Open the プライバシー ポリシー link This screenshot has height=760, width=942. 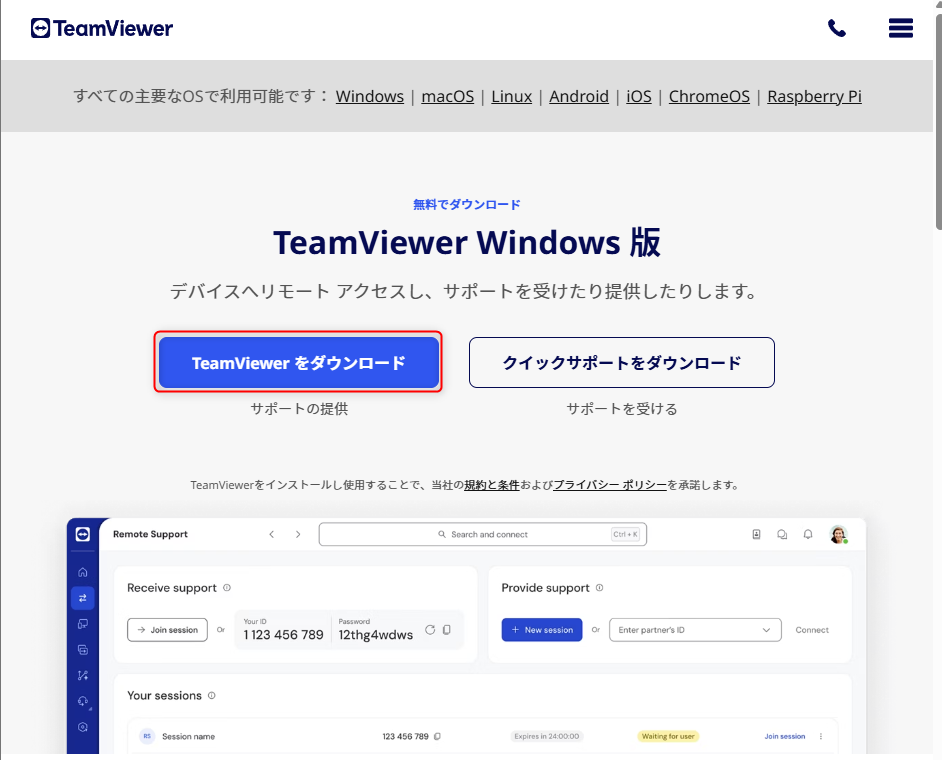click(610, 485)
